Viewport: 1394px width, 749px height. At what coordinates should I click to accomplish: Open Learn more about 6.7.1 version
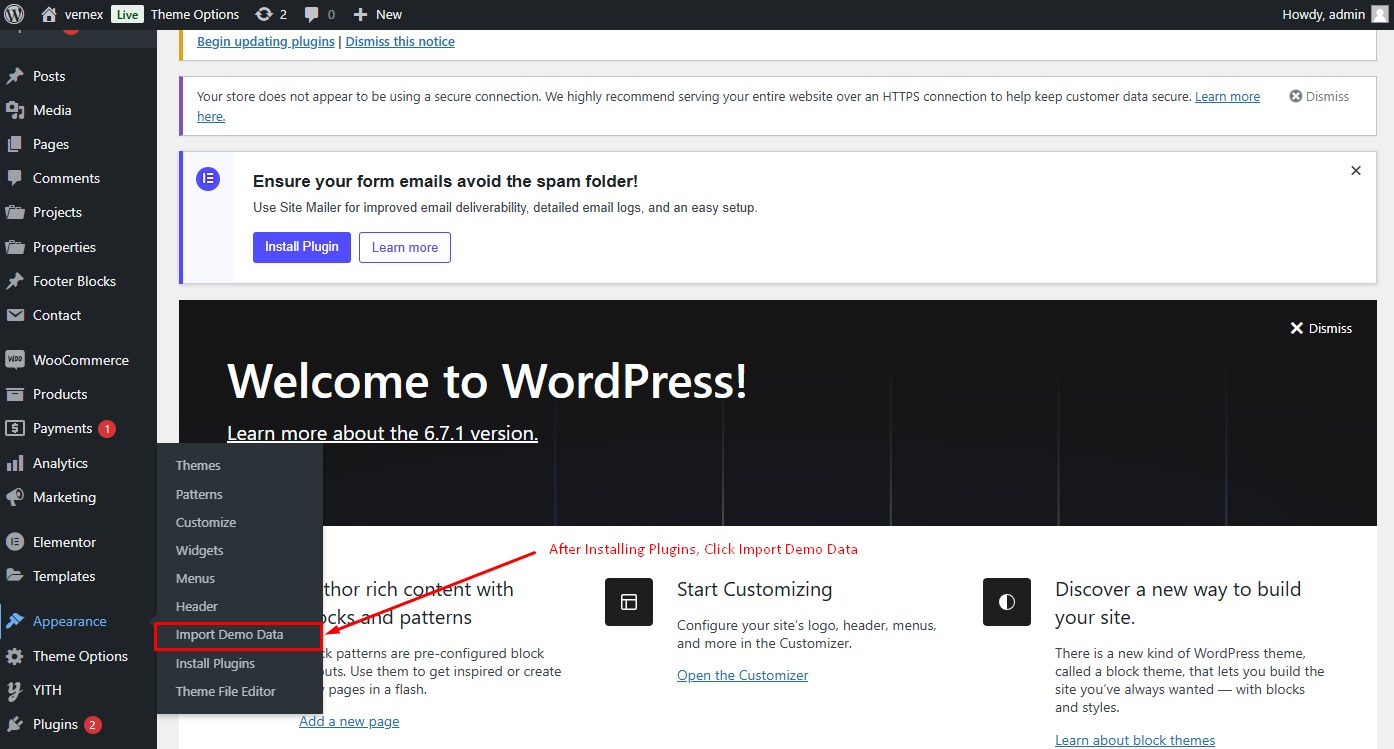(x=382, y=433)
